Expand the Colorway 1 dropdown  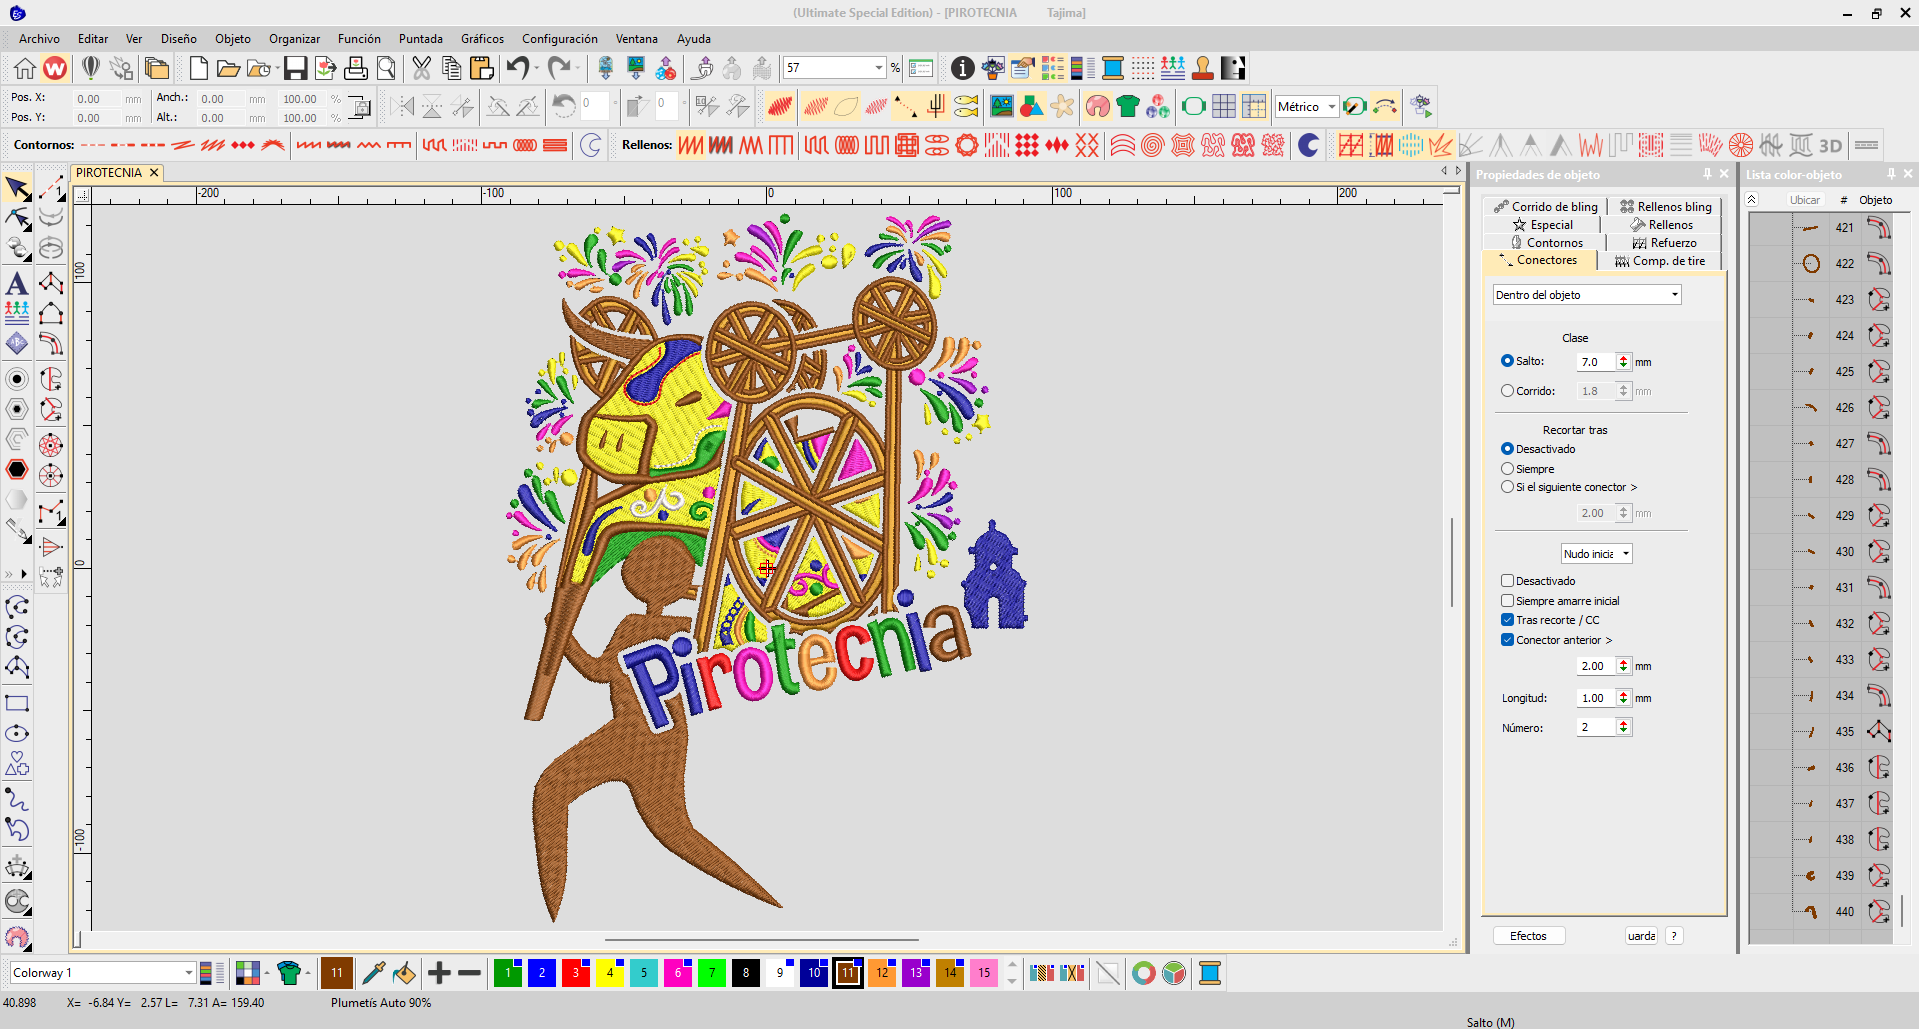pos(188,973)
